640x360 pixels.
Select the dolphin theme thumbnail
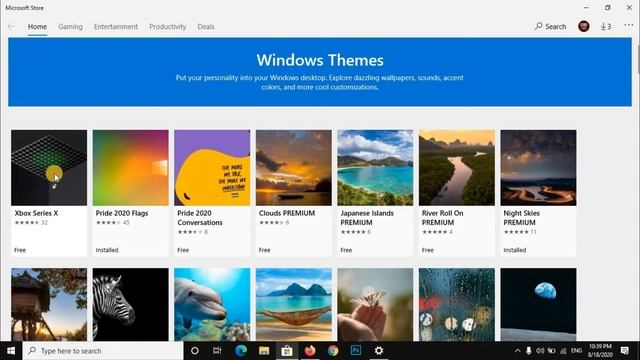click(x=212, y=304)
